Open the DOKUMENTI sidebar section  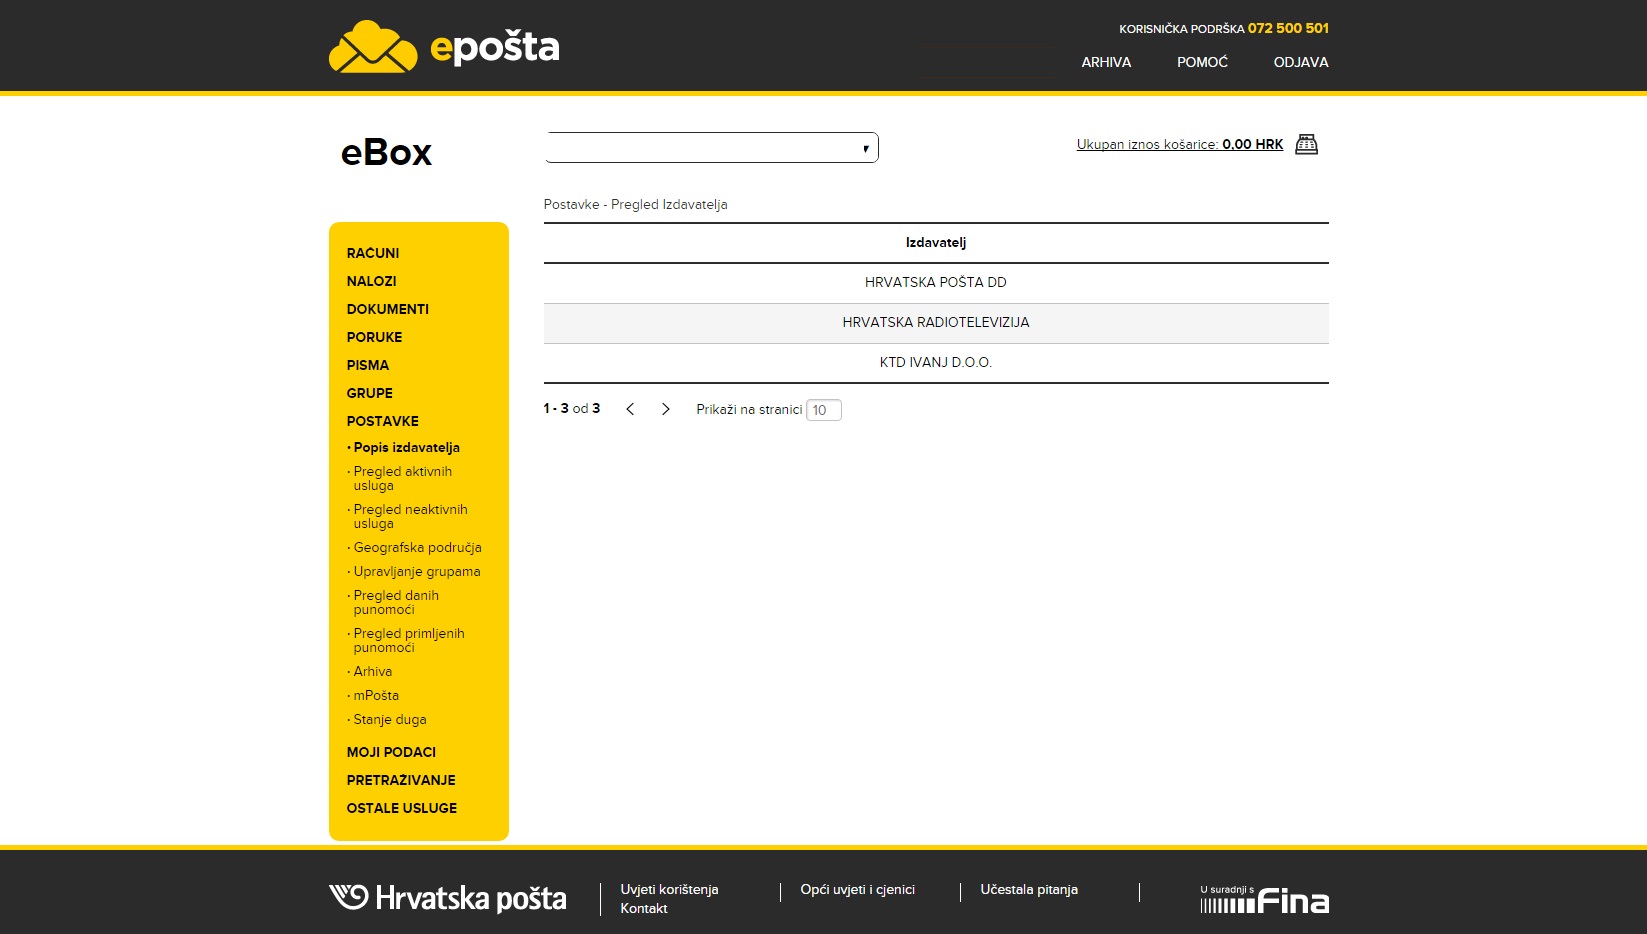[x=388, y=309]
